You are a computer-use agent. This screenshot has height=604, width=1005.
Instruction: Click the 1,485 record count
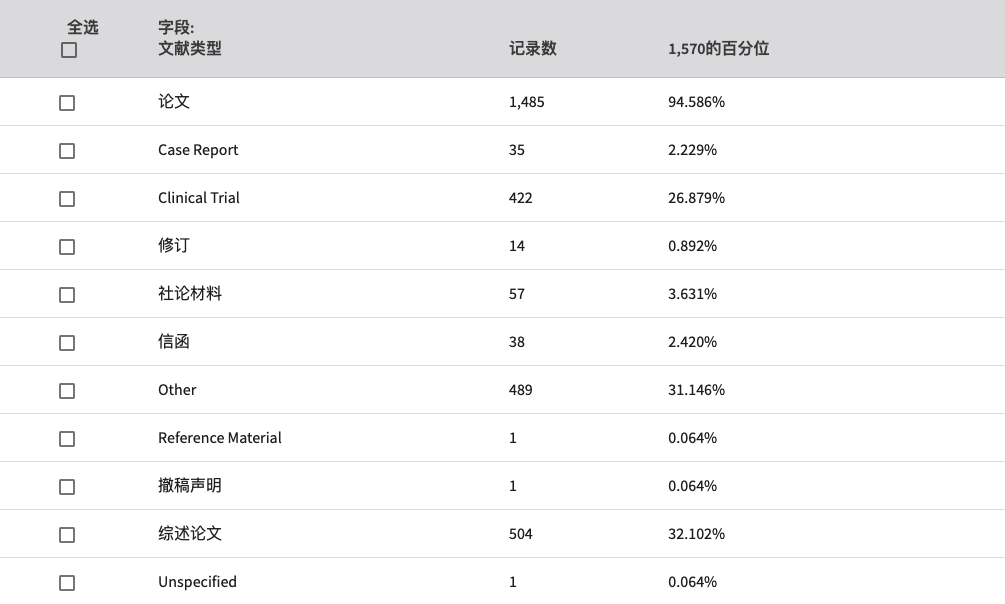[526, 102]
